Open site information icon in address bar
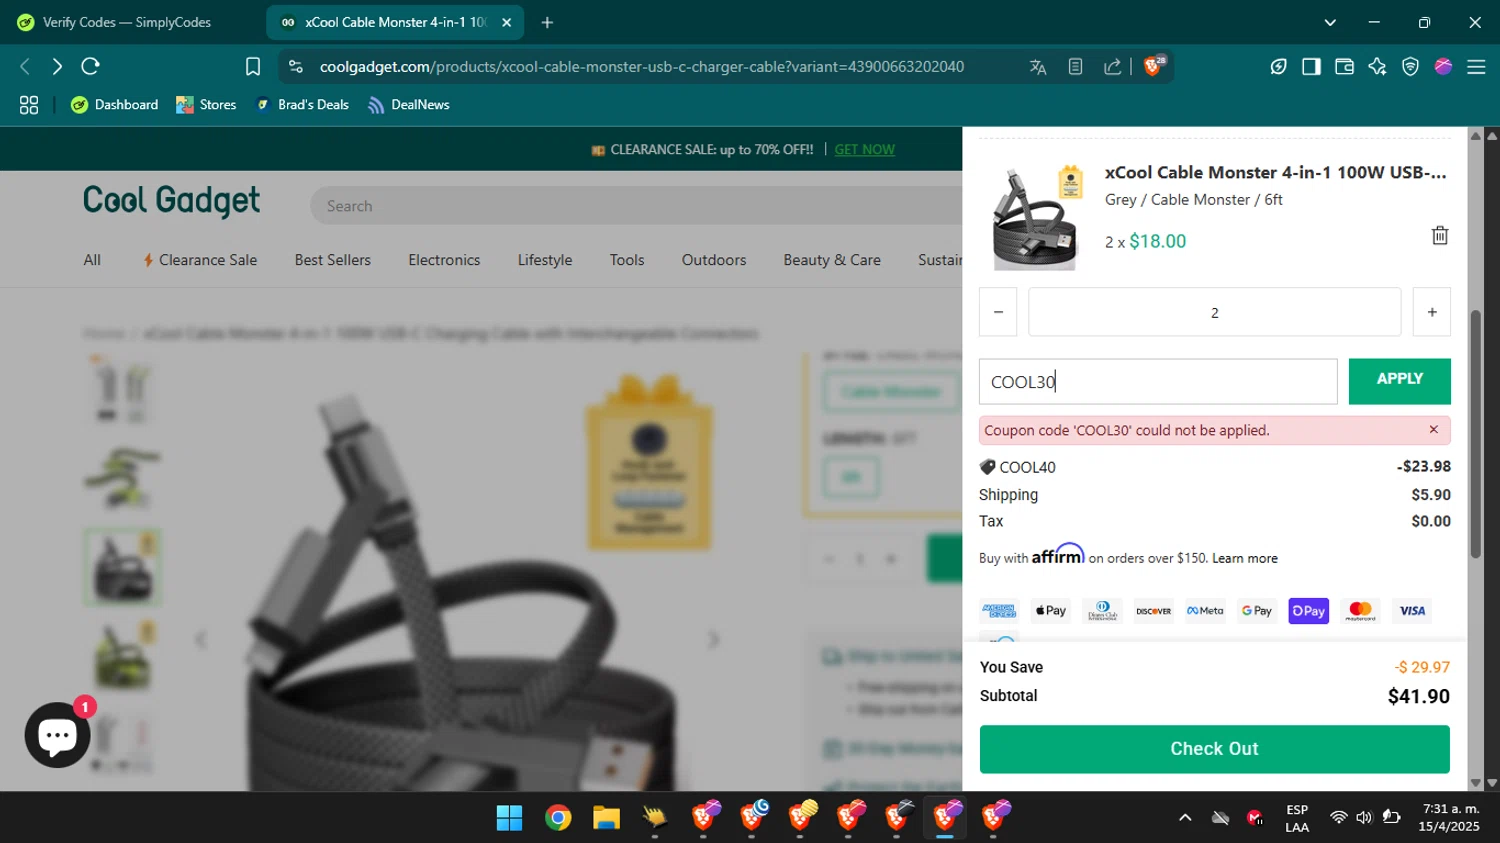 pos(295,67)
